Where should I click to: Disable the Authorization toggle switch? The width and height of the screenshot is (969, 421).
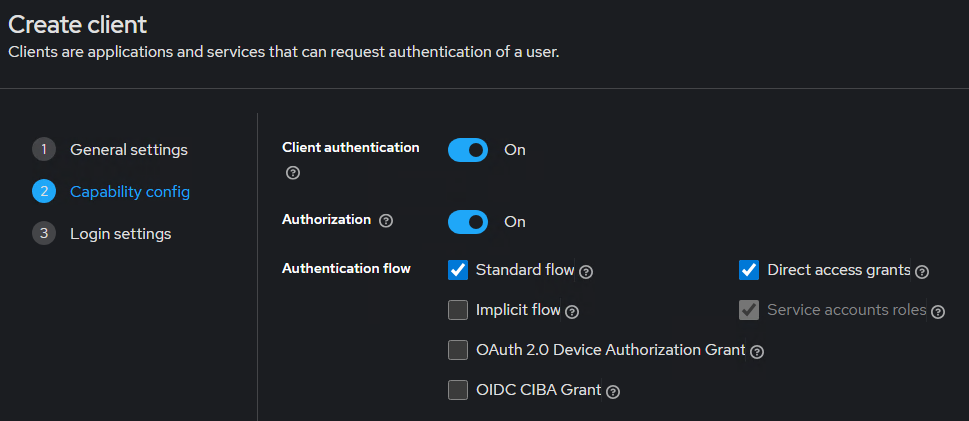pyautogui.click(x=468, y=221)
